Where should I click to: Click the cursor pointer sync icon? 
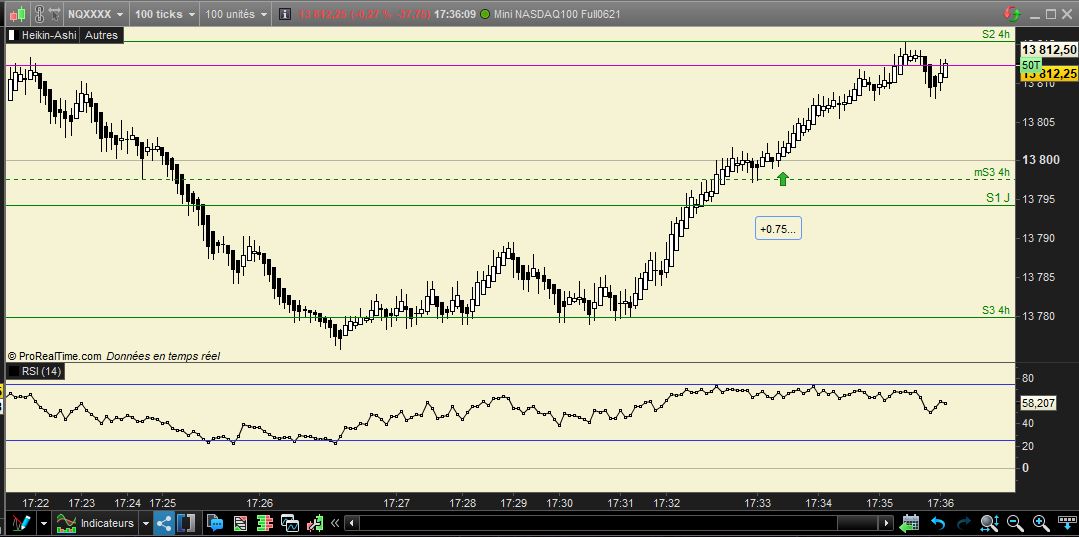[53, 13]
